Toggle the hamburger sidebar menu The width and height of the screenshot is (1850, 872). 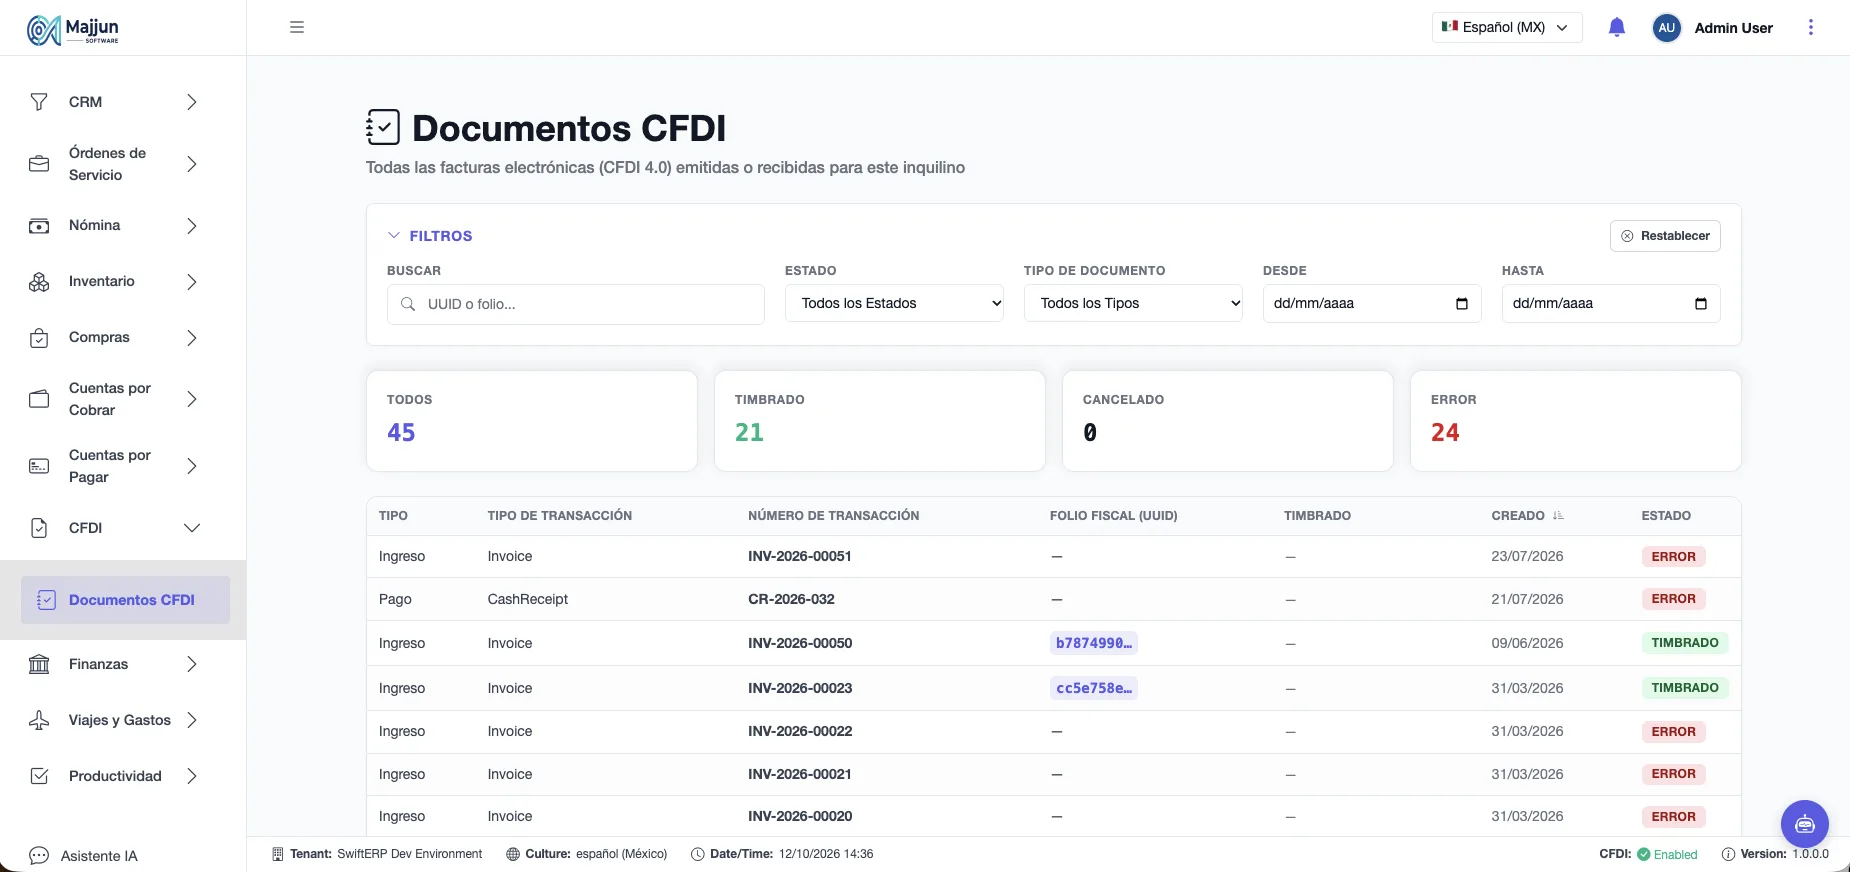click(297, 27)
